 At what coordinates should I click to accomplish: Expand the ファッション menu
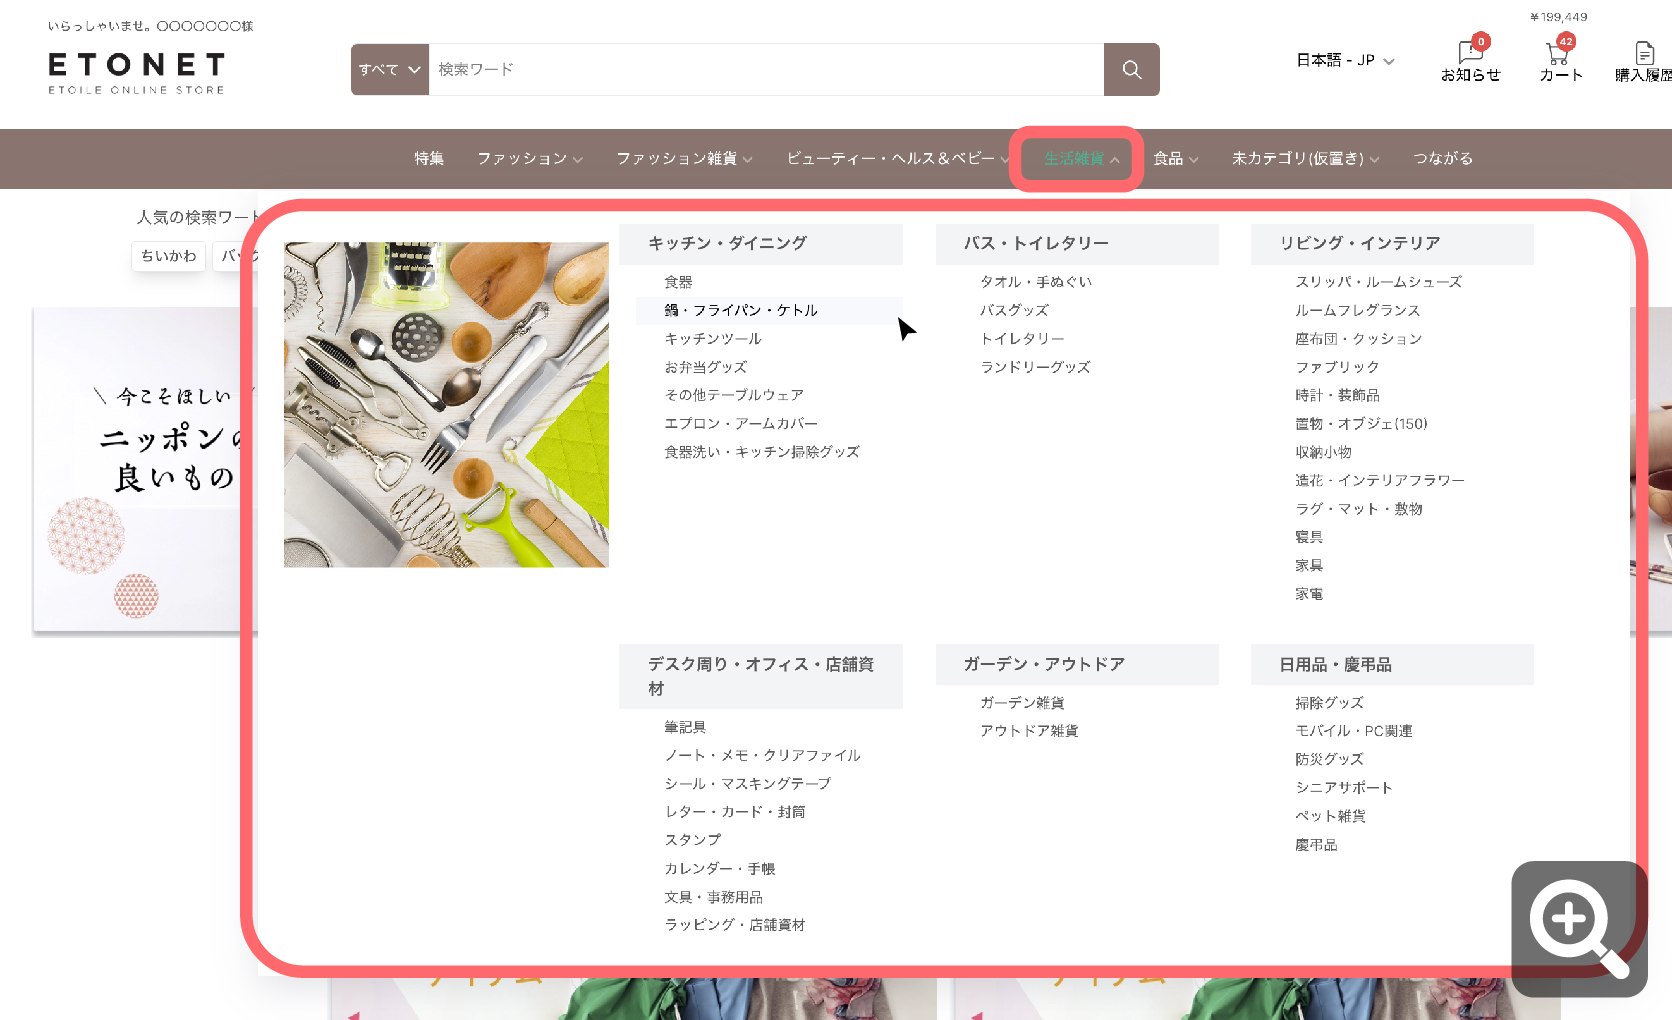coord(530,158)
